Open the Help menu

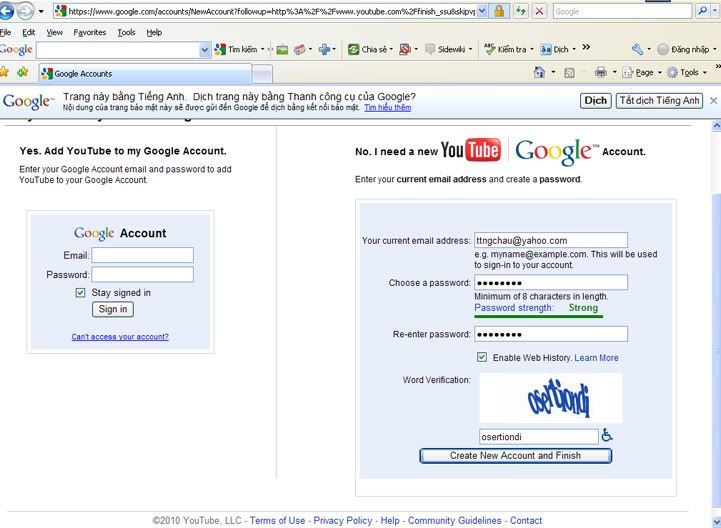154,32
